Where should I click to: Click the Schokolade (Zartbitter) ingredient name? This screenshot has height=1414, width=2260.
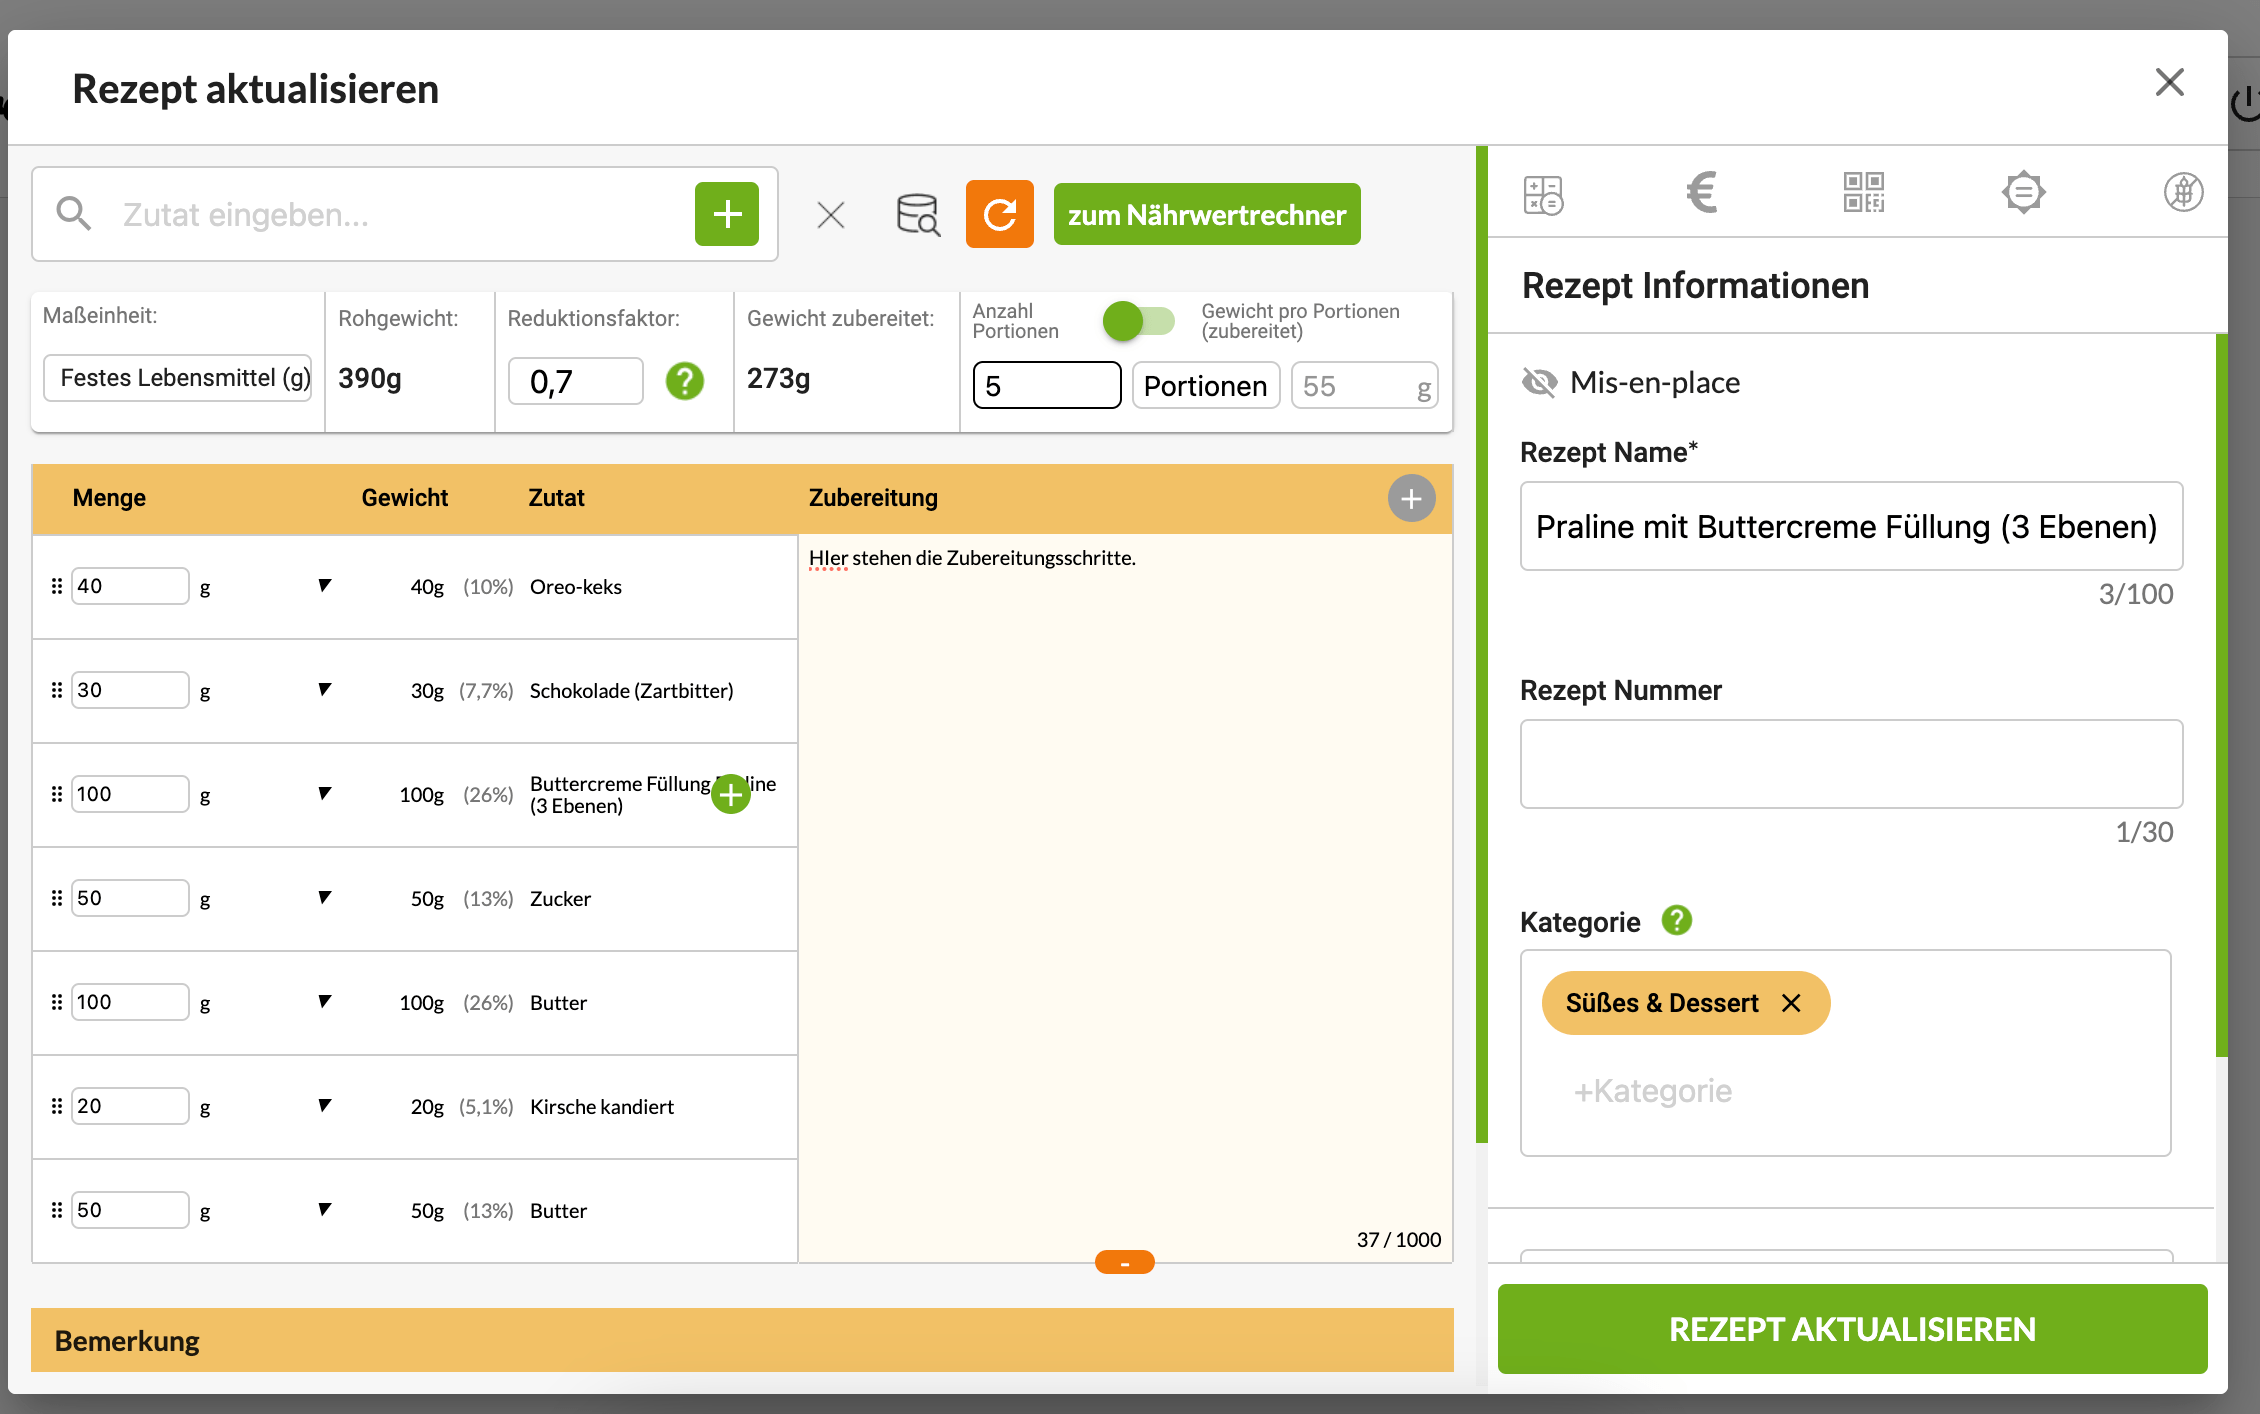[x=631, y=691]
